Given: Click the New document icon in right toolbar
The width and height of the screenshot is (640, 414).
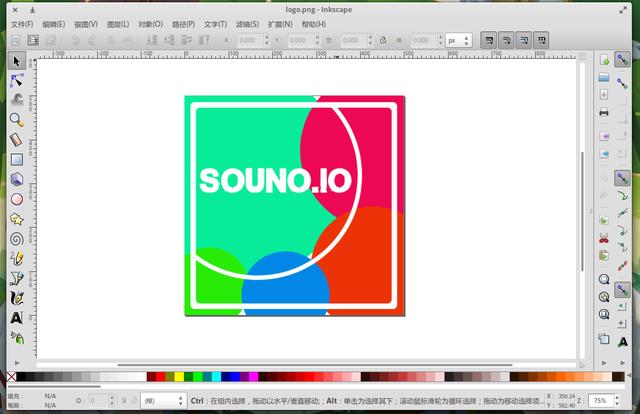Looking at the screenshot, I should tap(604, 60).
